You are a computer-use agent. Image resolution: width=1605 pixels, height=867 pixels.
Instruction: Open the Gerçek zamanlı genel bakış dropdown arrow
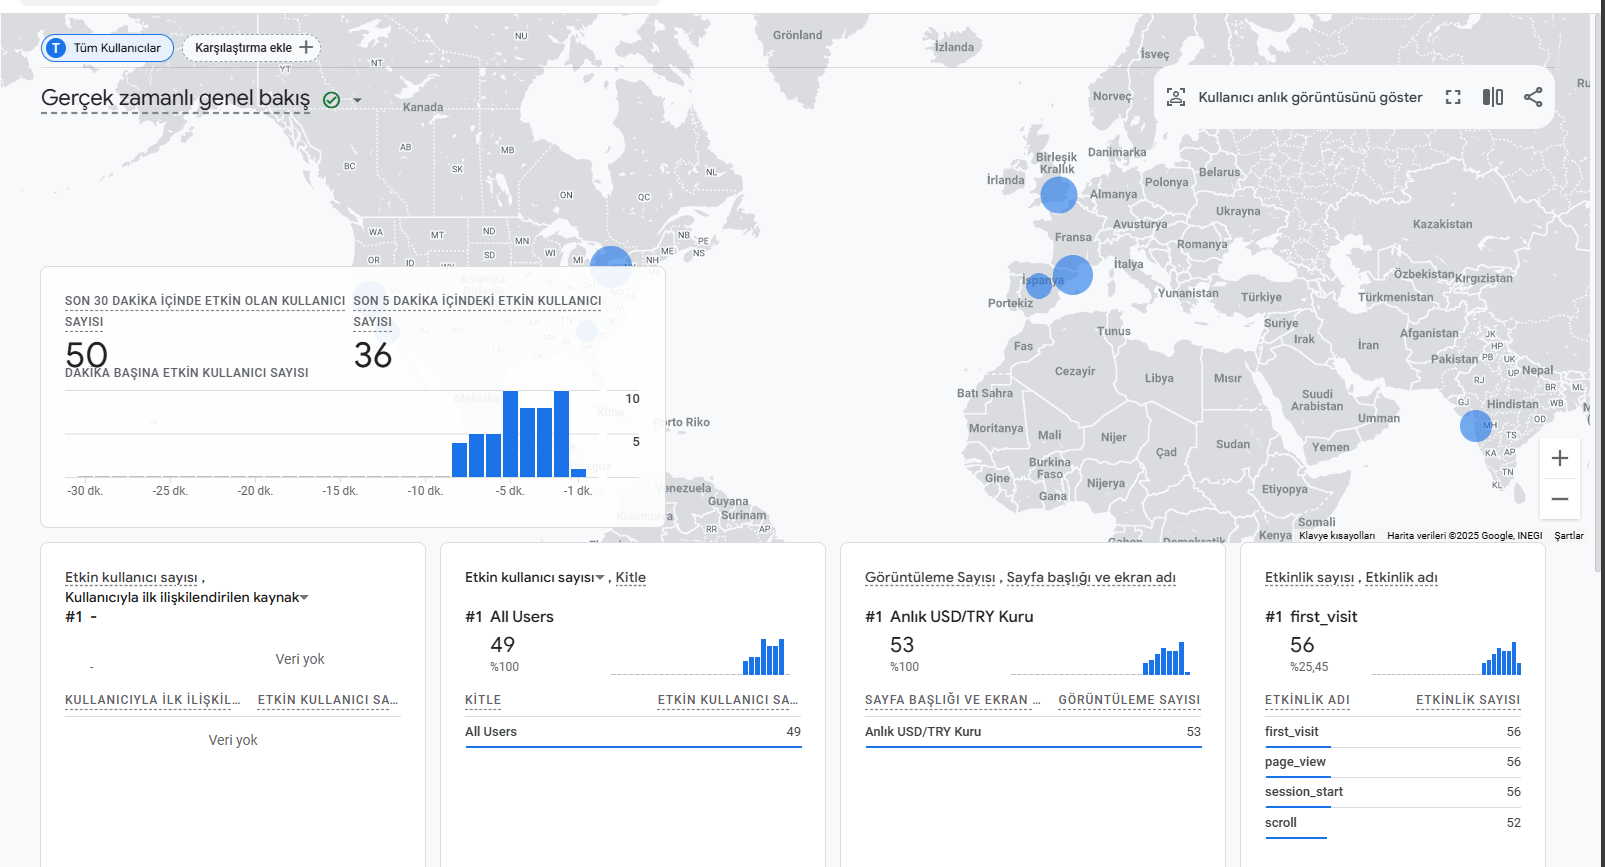(x=357, y=100)
